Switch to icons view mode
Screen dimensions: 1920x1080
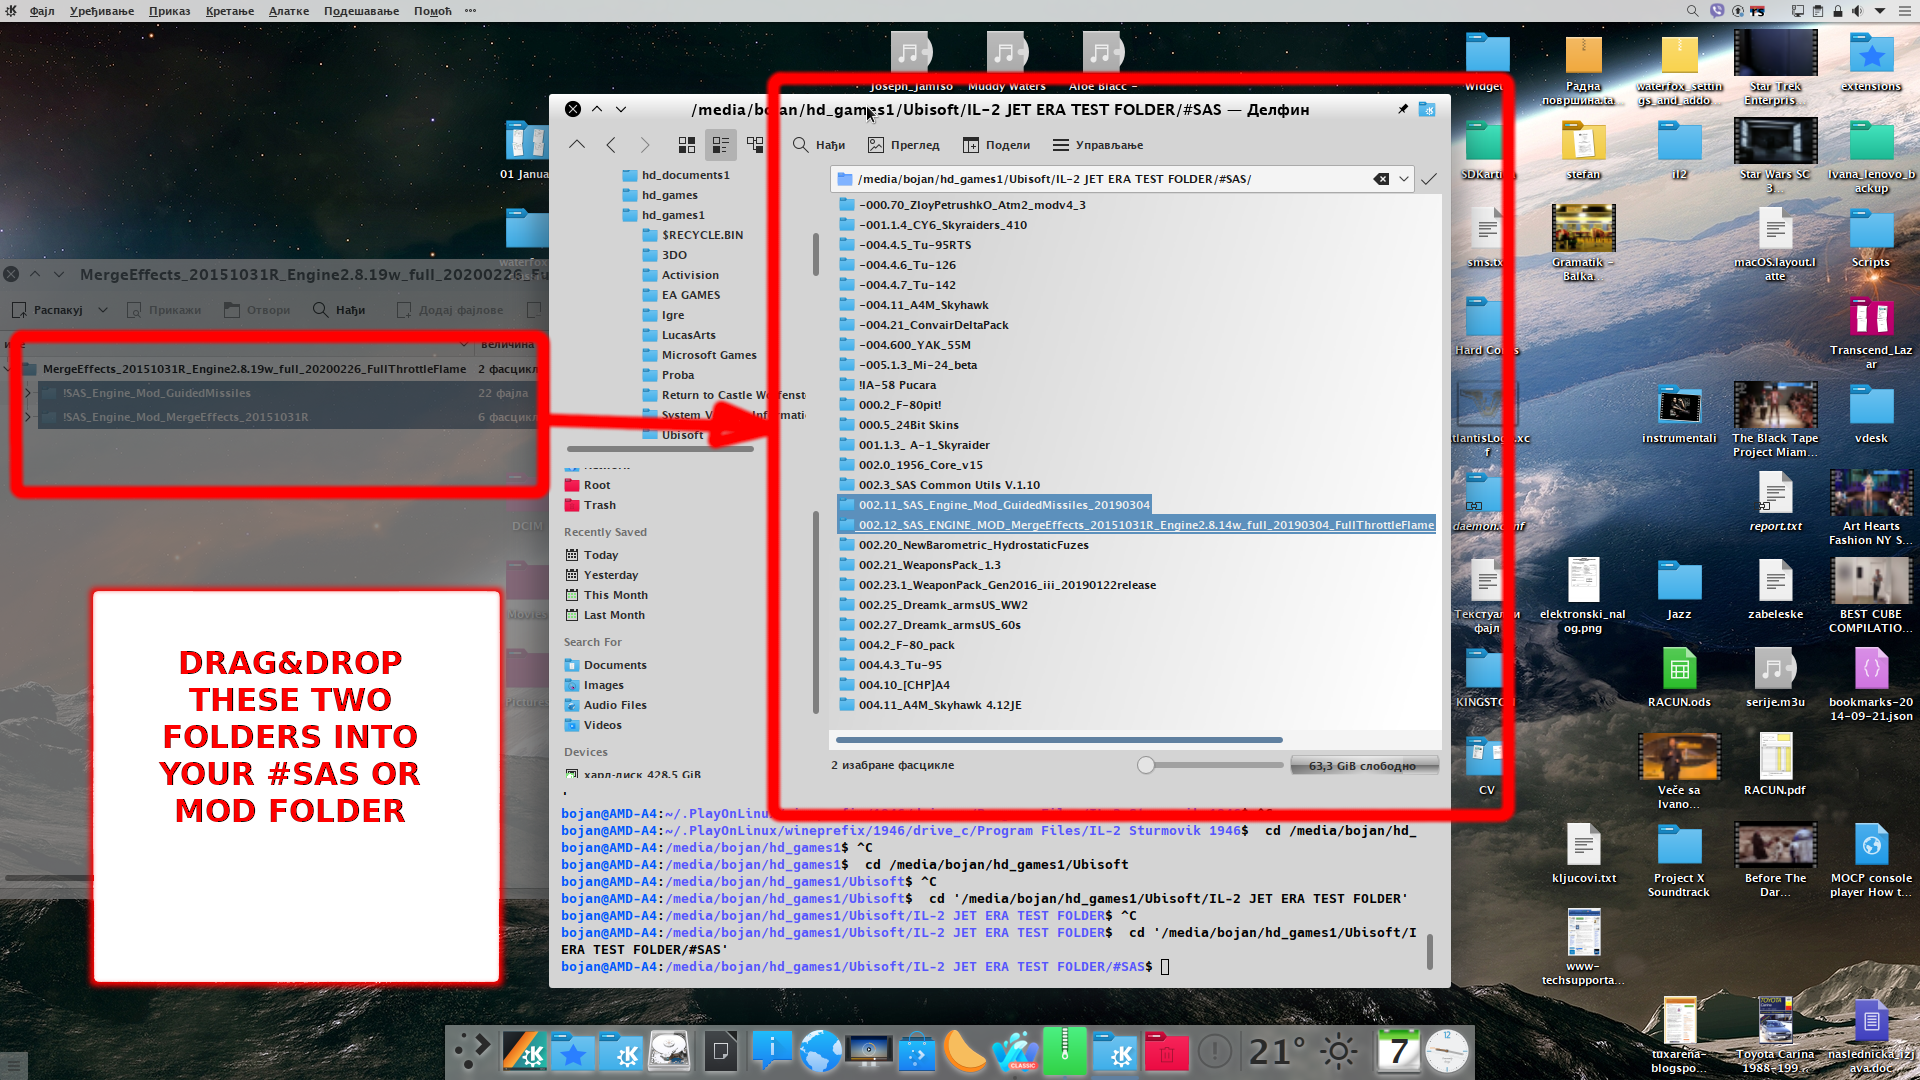[x=687, y=145]
